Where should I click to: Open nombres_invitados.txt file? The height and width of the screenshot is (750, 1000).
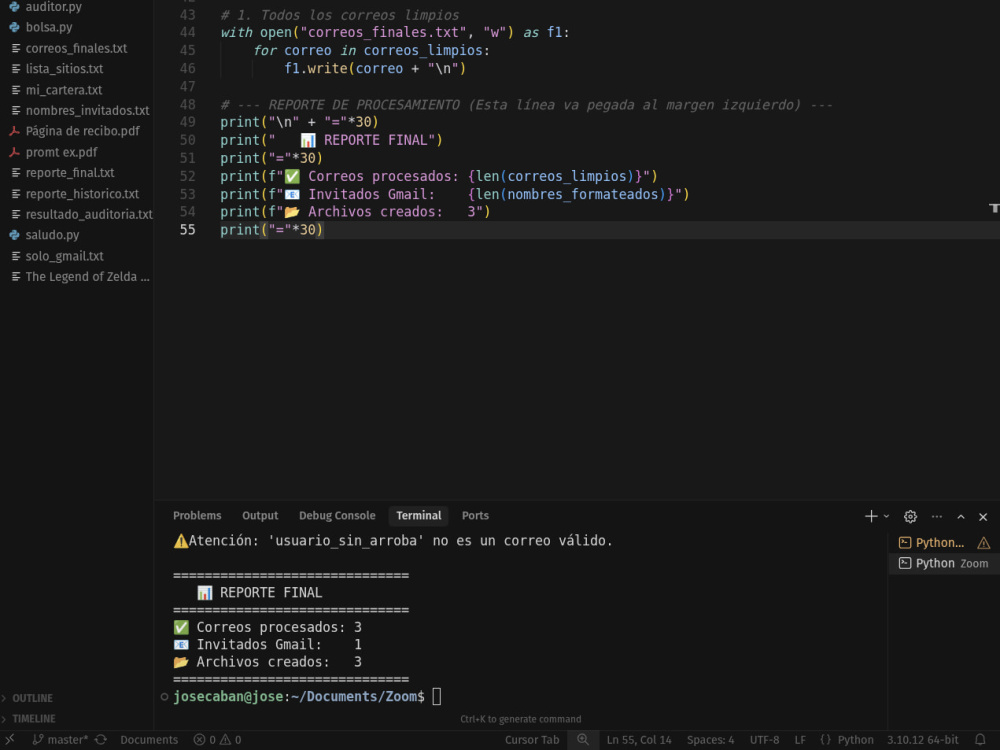click(87, 110)
